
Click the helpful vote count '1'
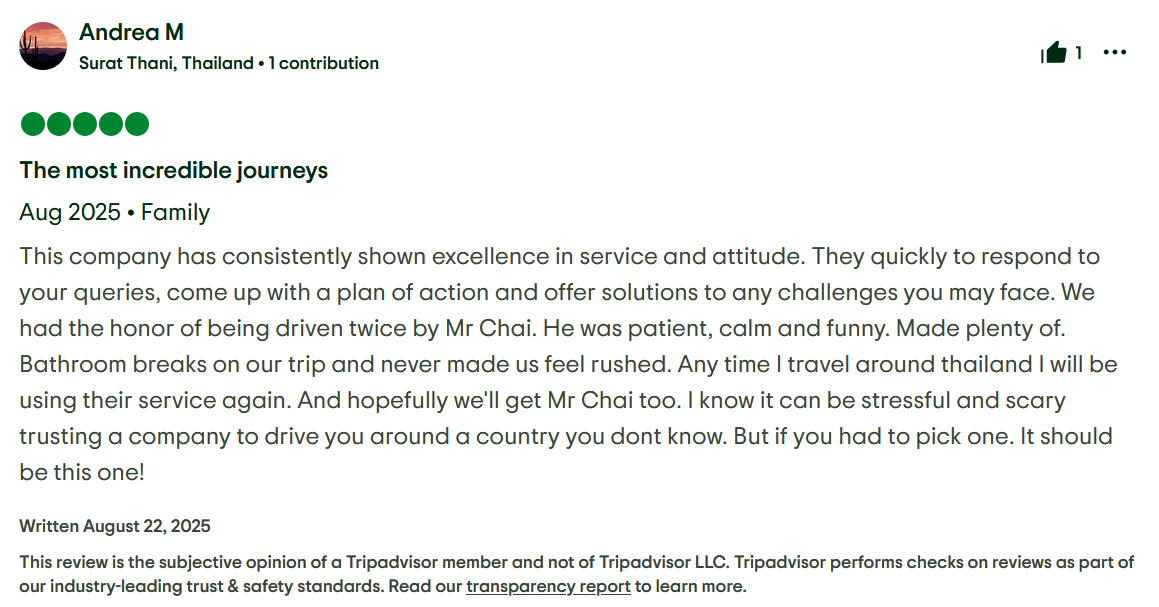[1078, 53]
